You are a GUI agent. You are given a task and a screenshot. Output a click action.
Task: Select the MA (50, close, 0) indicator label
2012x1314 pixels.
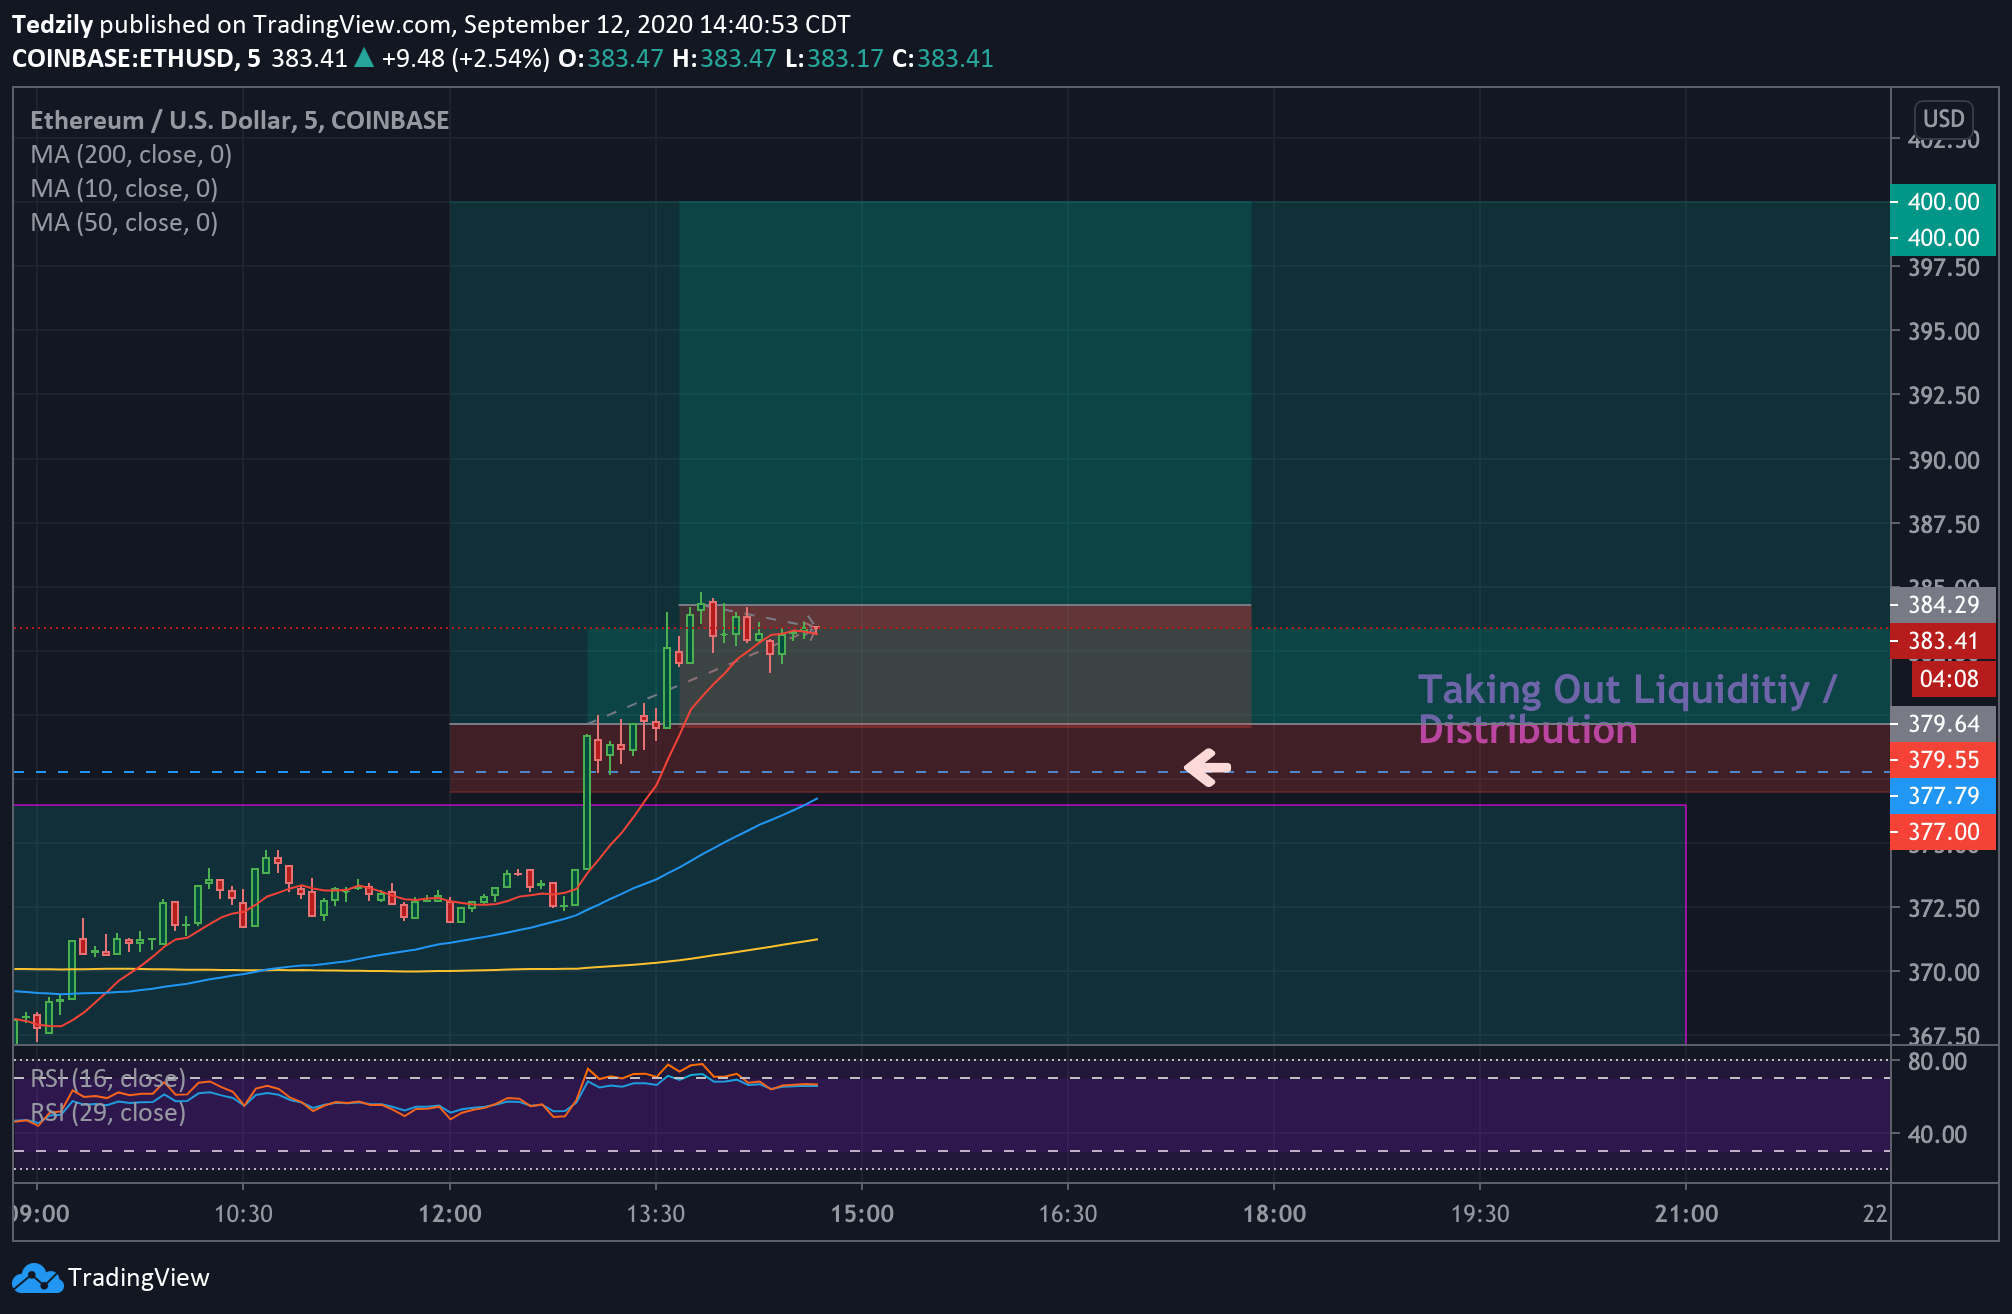pyautogui.click(x=124, y=223)
